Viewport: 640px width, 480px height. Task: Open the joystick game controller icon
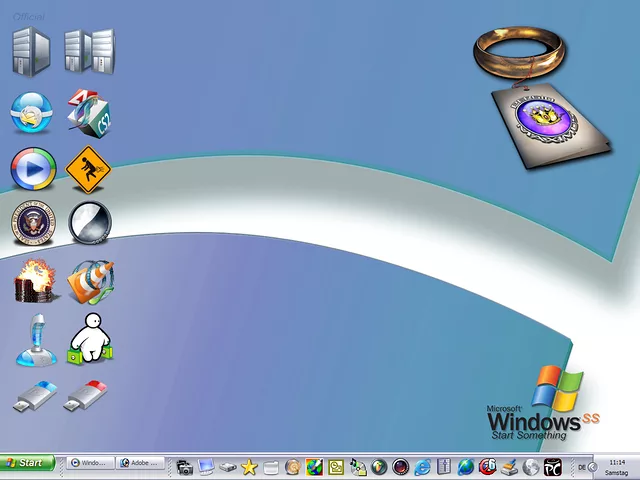[34, 340]
